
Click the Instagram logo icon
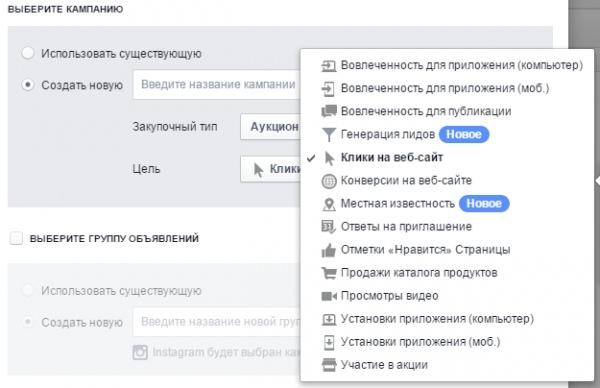140,352
